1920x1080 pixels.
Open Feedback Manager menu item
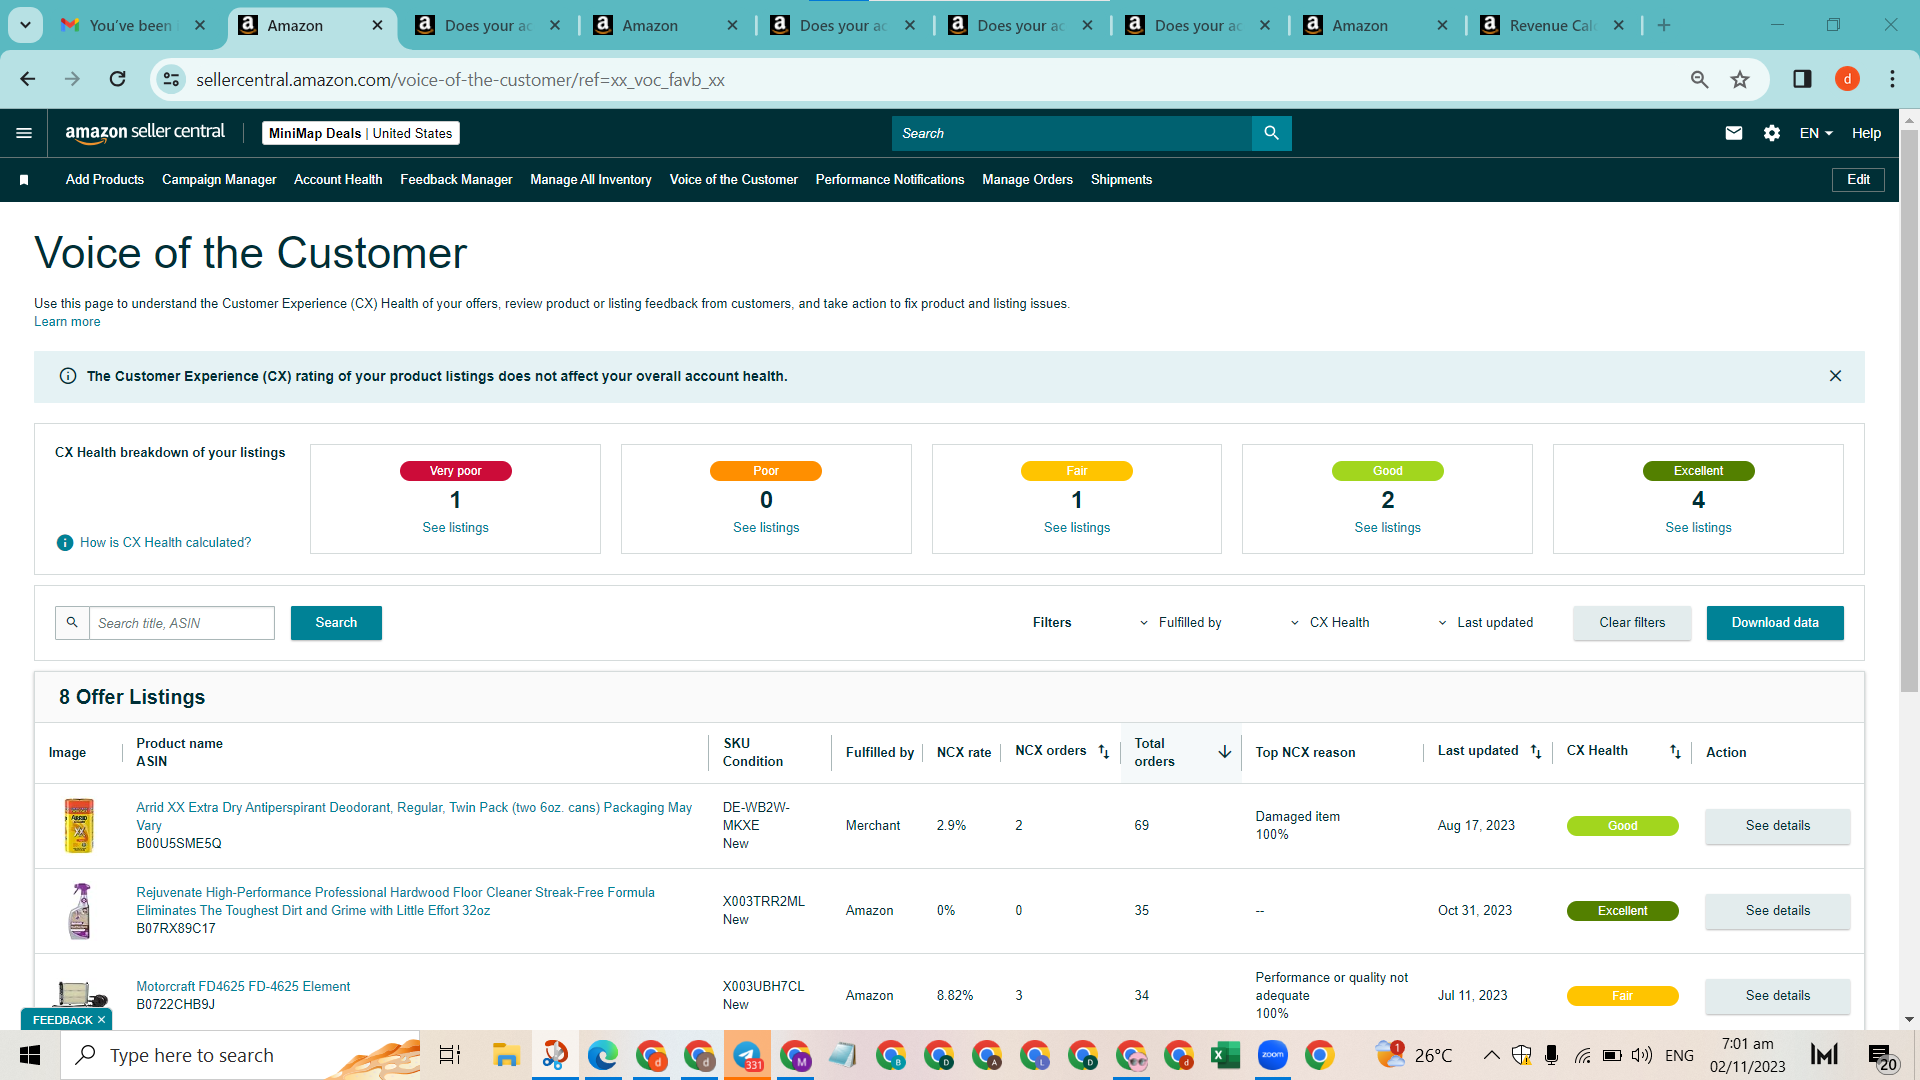tap(456, 180)
